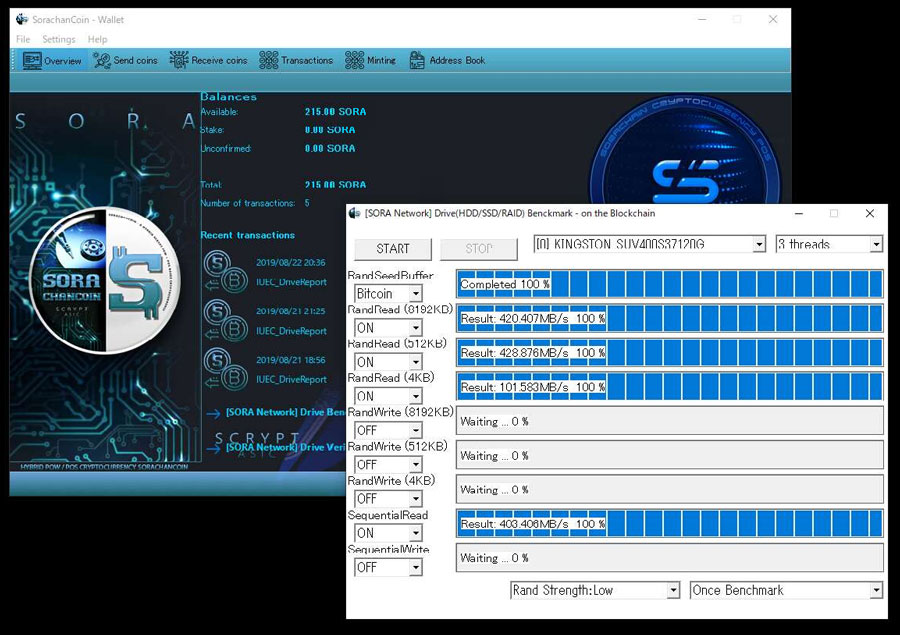Go to the Address Book tab label
The width and height of the screenshot is (900, 635).
click(457, 60)
